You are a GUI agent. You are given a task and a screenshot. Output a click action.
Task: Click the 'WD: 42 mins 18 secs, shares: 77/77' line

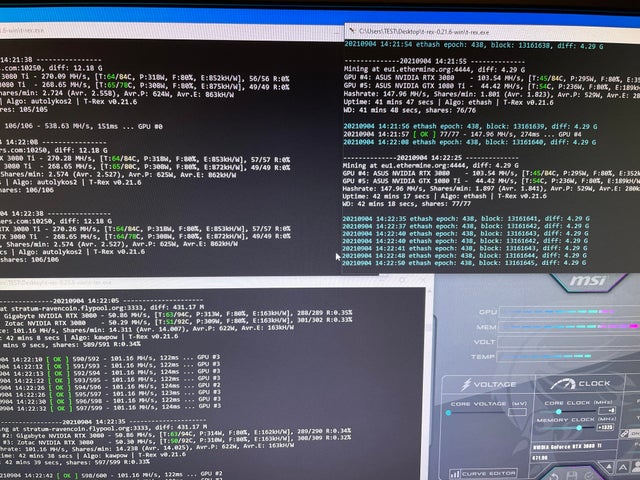tap(407, 204)
